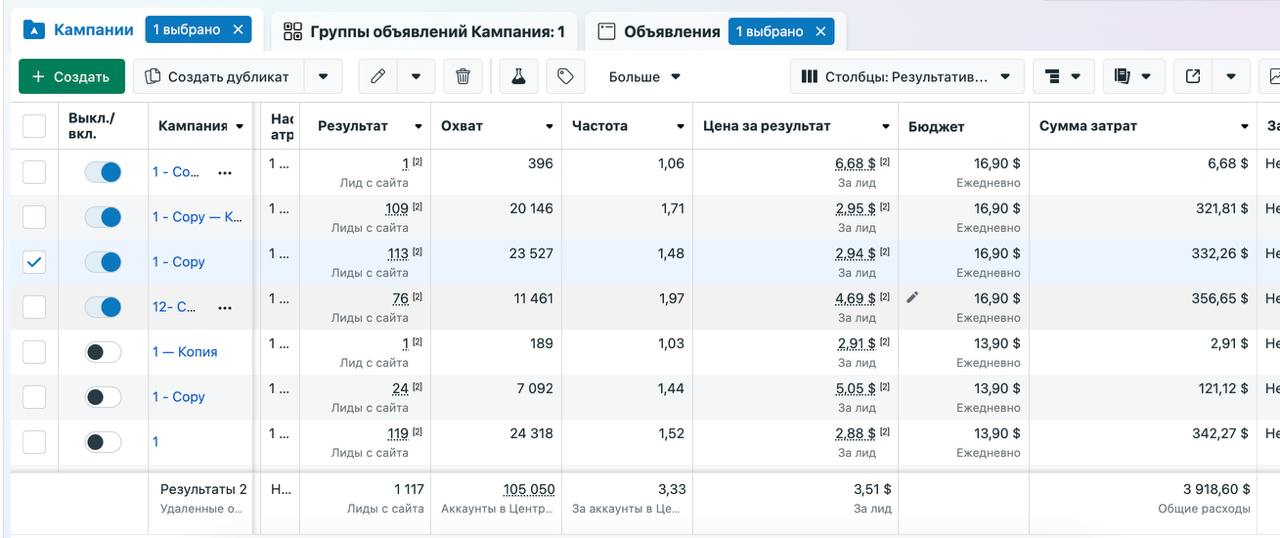Expand the 'Столбцы: Результатив...' dropdown
Screen dimensions: 1280x538
pos(906,77)
